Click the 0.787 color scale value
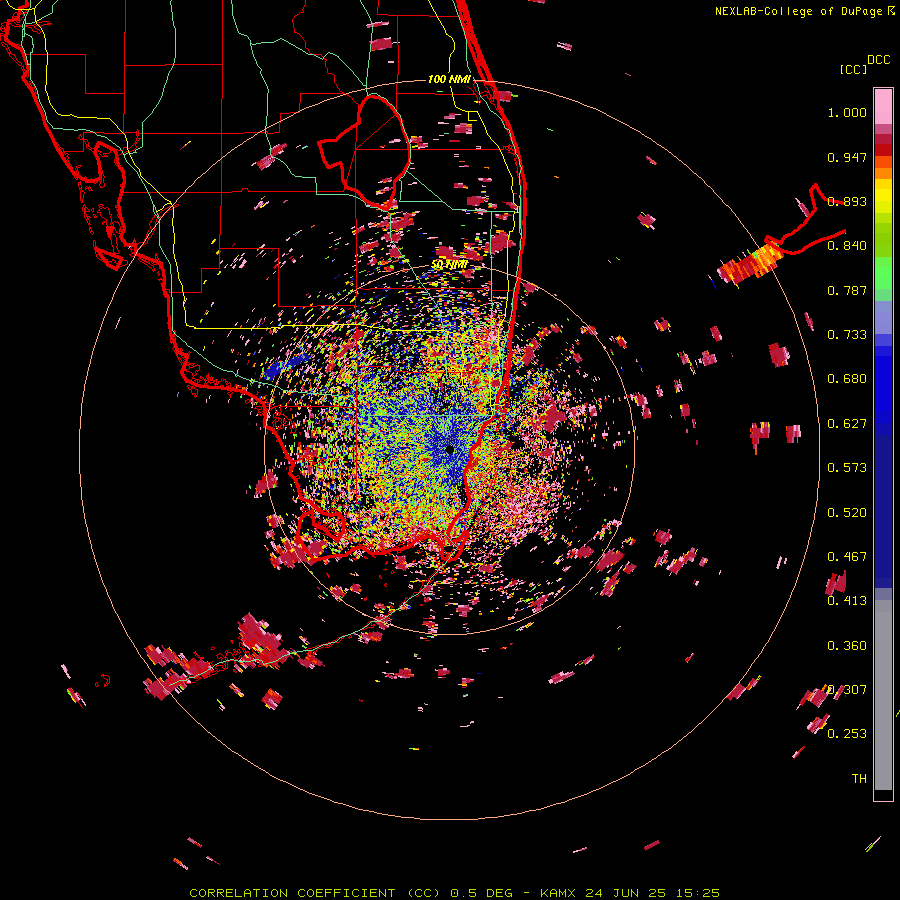Image resolution: width=900 pixels, height=900 pixels. click(847, 290)
